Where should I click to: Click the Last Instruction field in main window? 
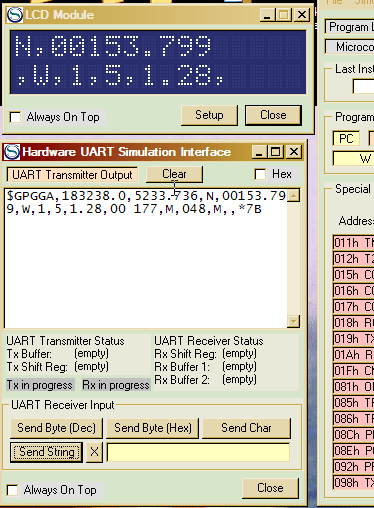pos(363,87)
